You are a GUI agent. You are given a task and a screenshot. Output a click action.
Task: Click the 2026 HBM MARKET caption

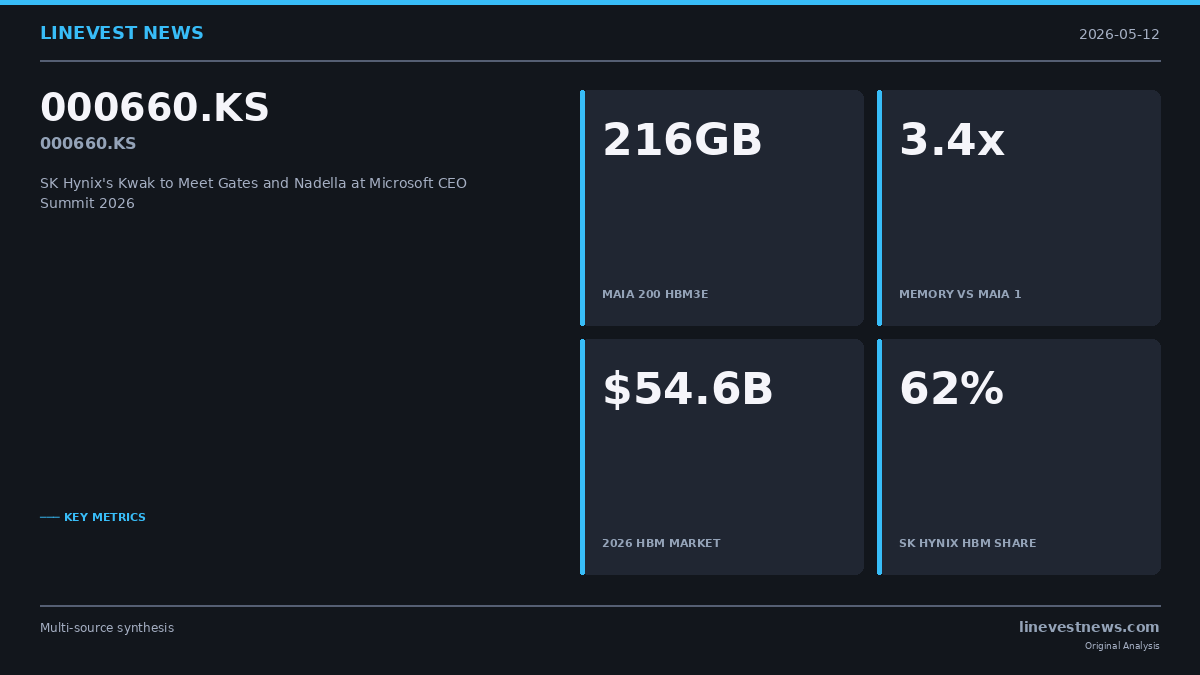[x=661, y=544]
